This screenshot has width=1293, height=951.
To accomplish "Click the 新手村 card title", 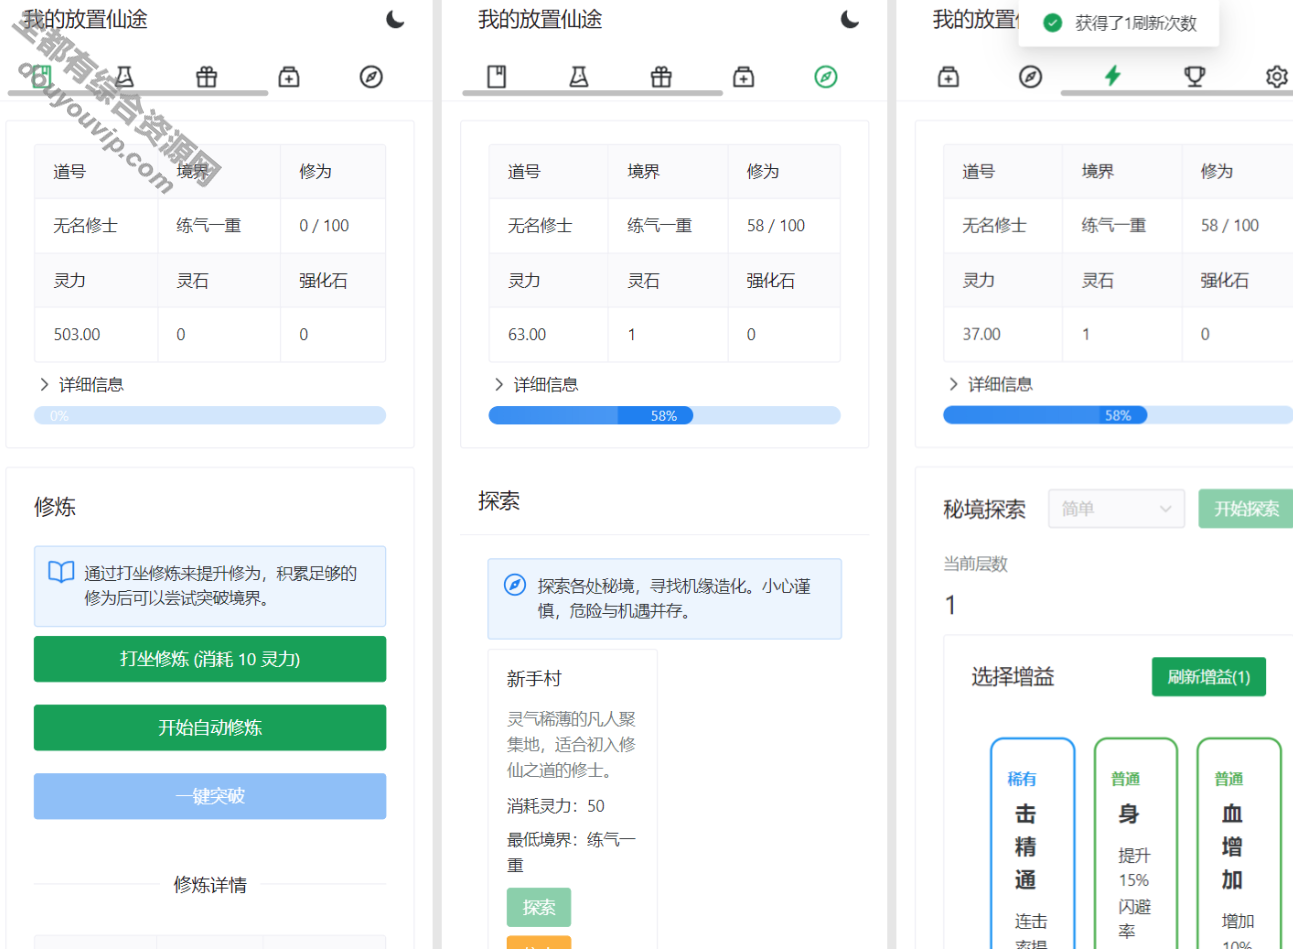I will (534, 679).
